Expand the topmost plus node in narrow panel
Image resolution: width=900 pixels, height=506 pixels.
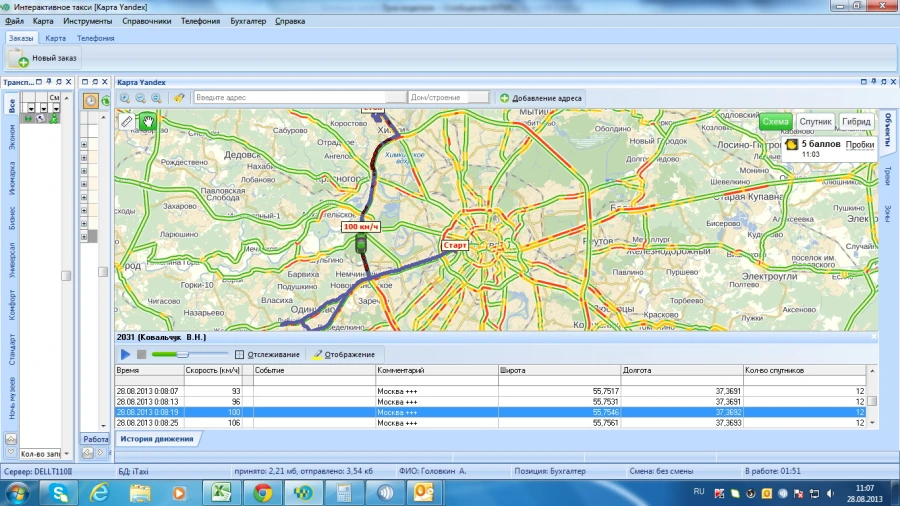pyautogui.click(x=84, y=144)
